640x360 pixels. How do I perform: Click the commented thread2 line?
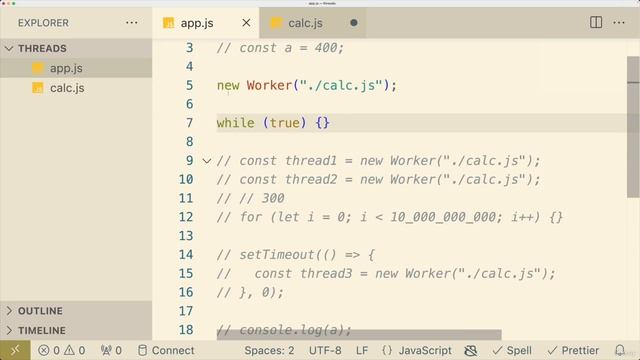pyautogui.click(x=378, y=180)
